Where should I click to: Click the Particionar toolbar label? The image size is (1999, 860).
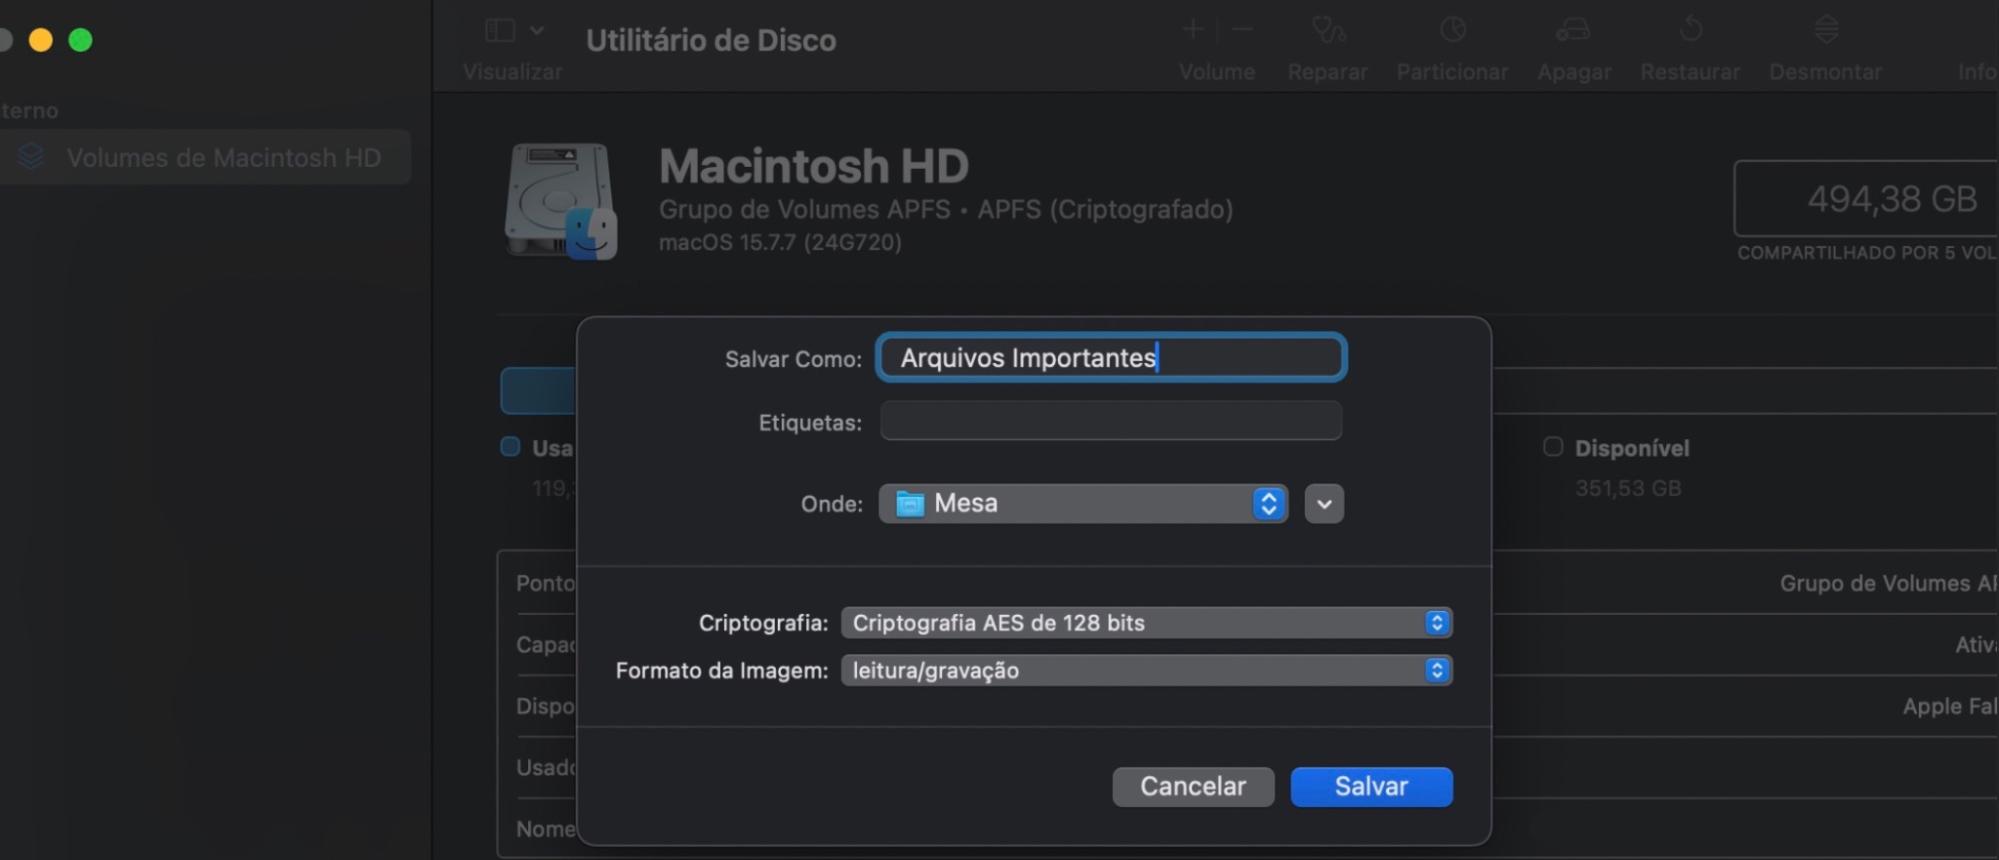click(1452, 72)
